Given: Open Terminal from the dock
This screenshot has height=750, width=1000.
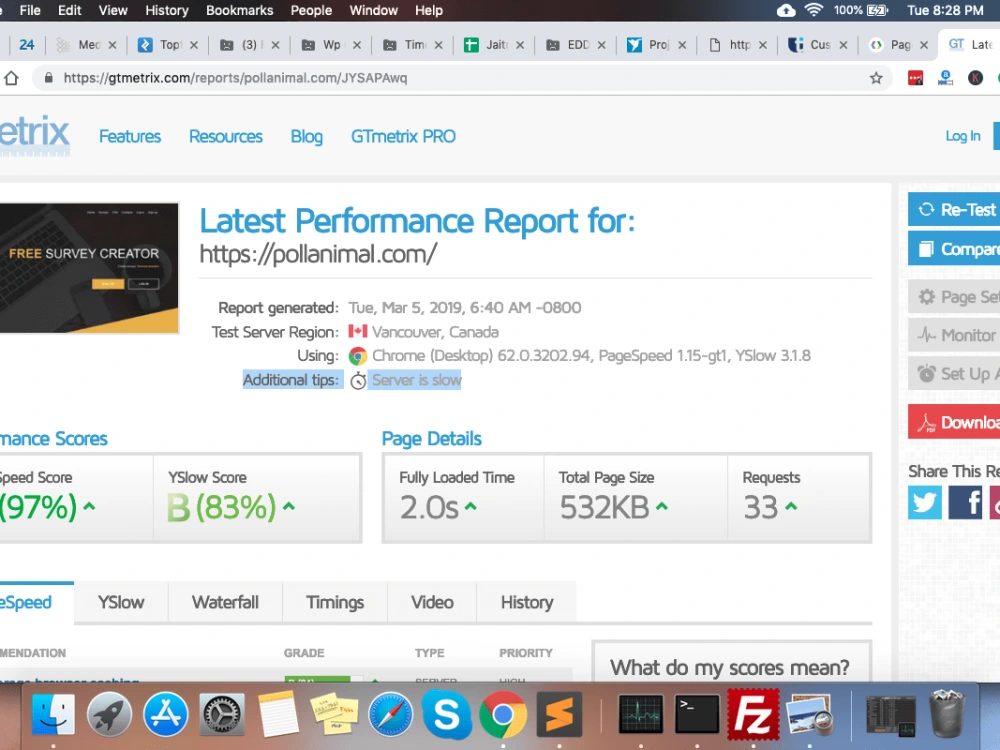Looking at the screenshot, I should (697, 714).
